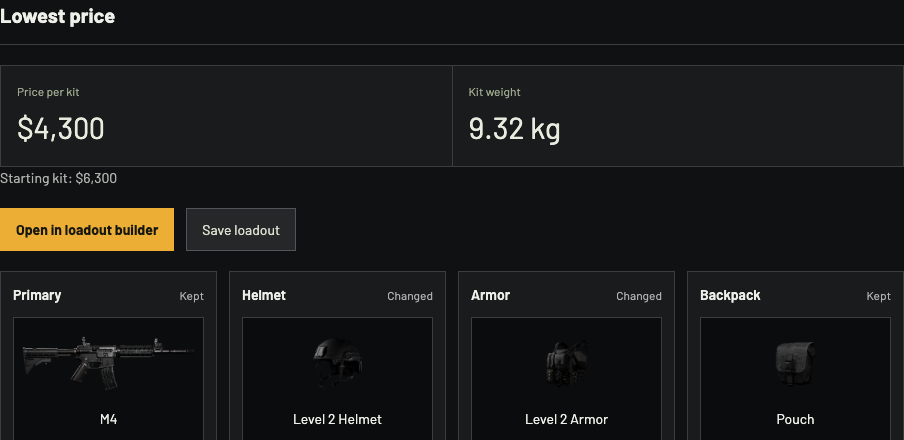Select the Level 2 Armor vest icon

point(567,363)
